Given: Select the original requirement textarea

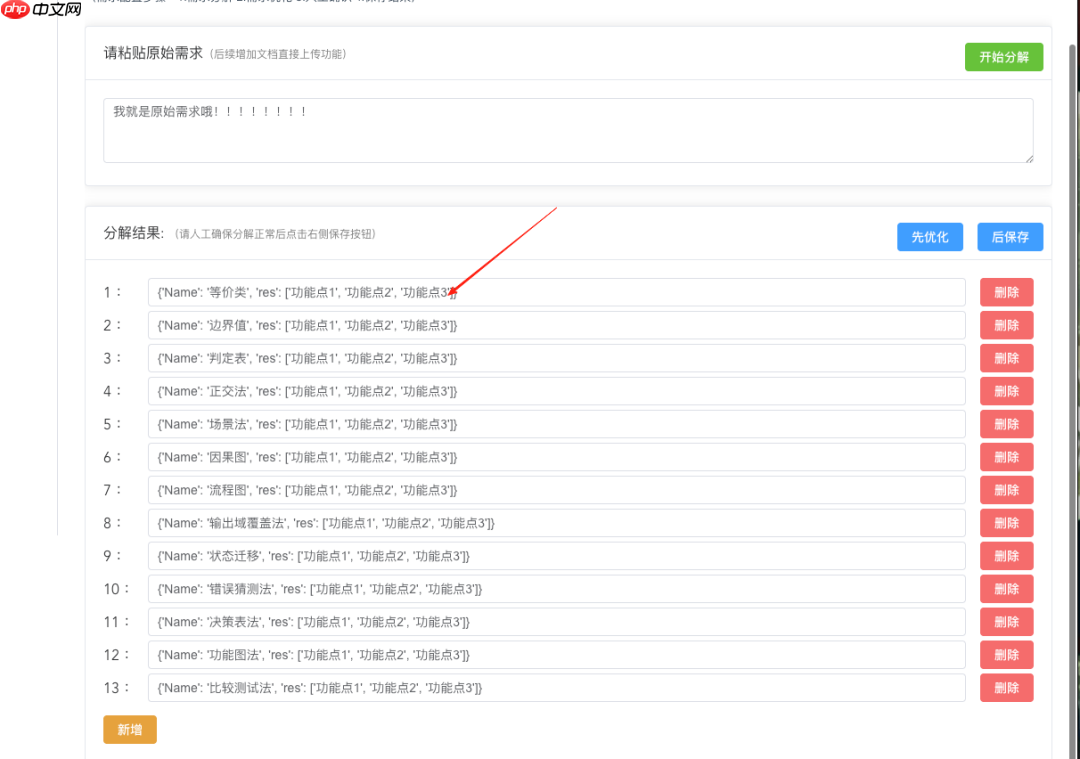Looking at the screenshot, I should click(568, 130).
